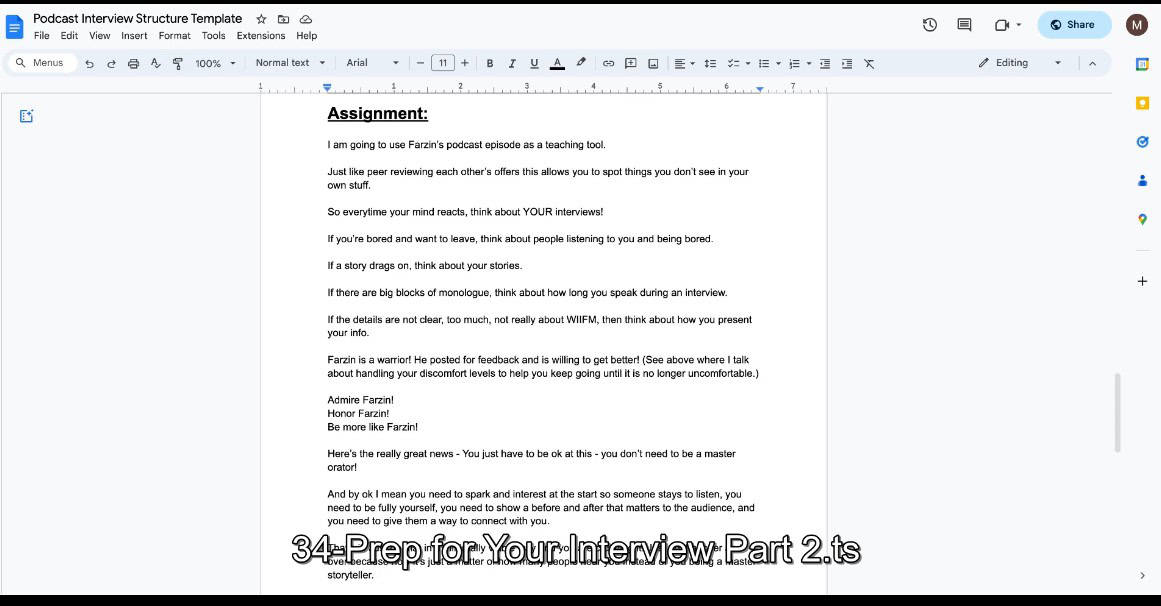Open the Zoom level dropdown
This screenshot has width=1161, height=606.
213,62
